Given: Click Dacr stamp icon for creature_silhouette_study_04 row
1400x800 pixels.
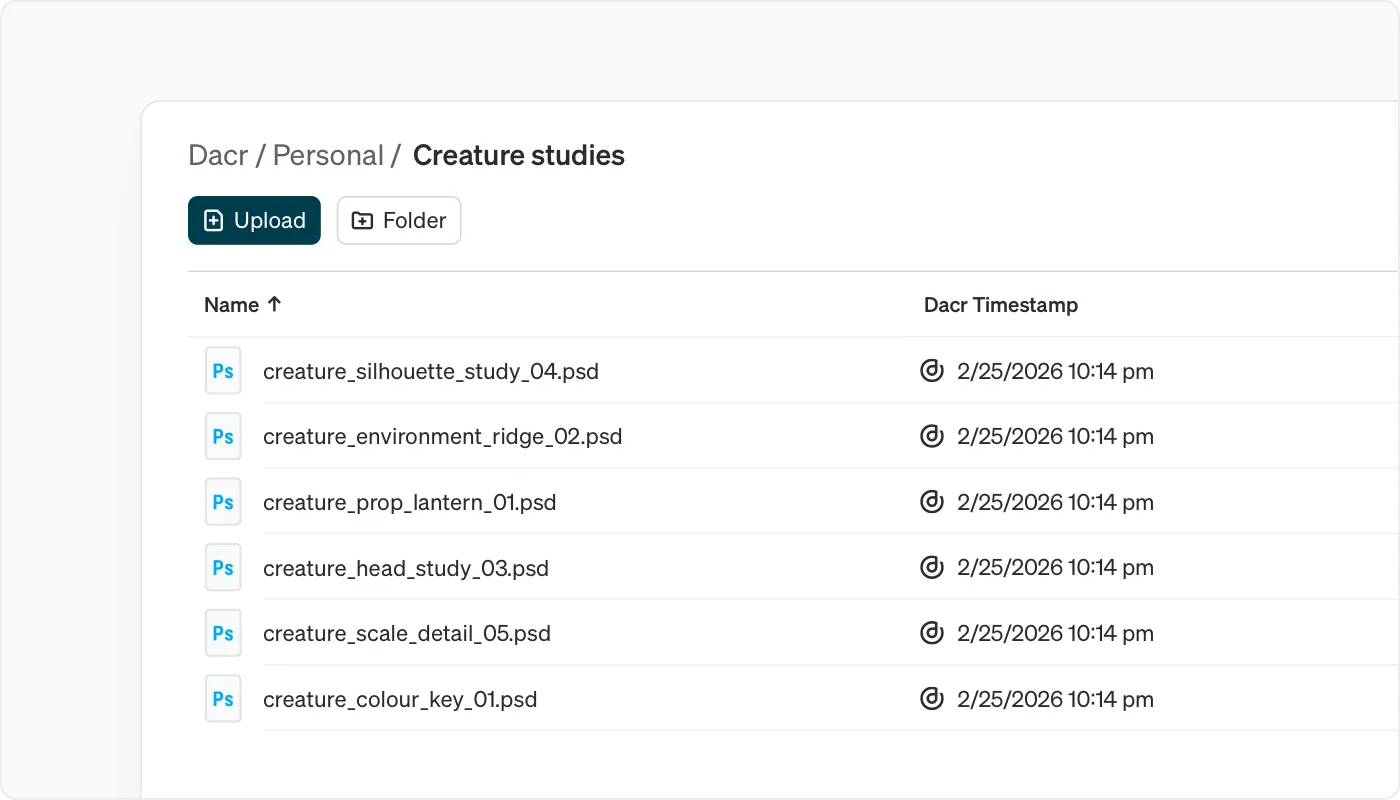Looking at the screenshot, I should (931, 371).
